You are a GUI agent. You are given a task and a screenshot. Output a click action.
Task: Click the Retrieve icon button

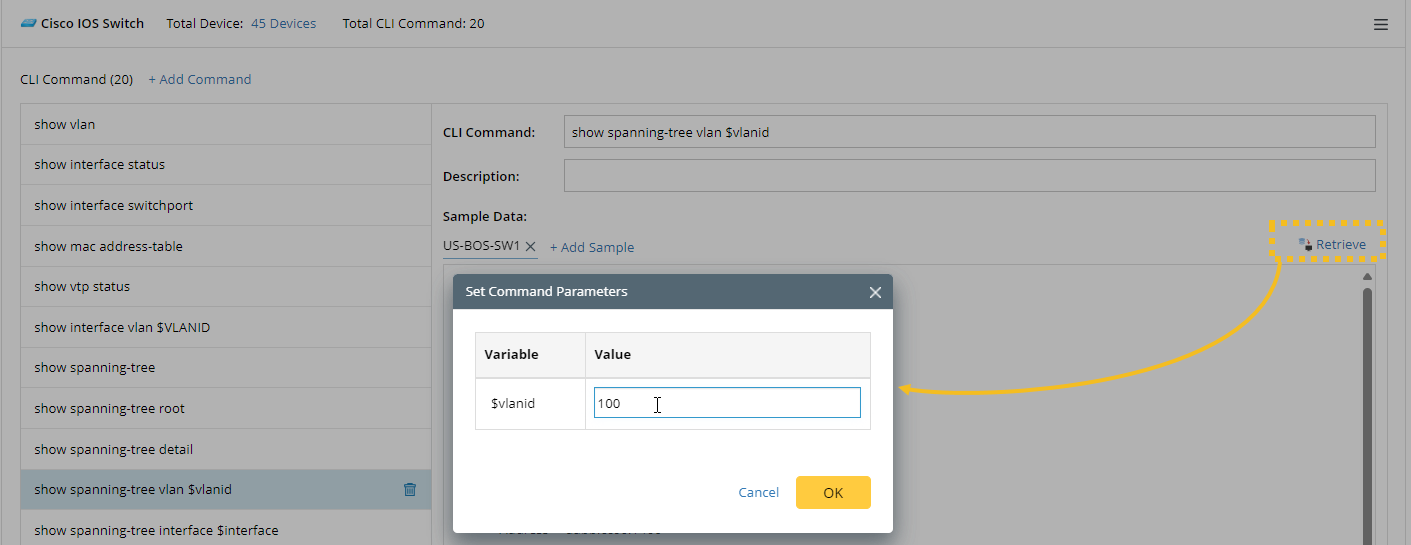[x=1305, y=244]
